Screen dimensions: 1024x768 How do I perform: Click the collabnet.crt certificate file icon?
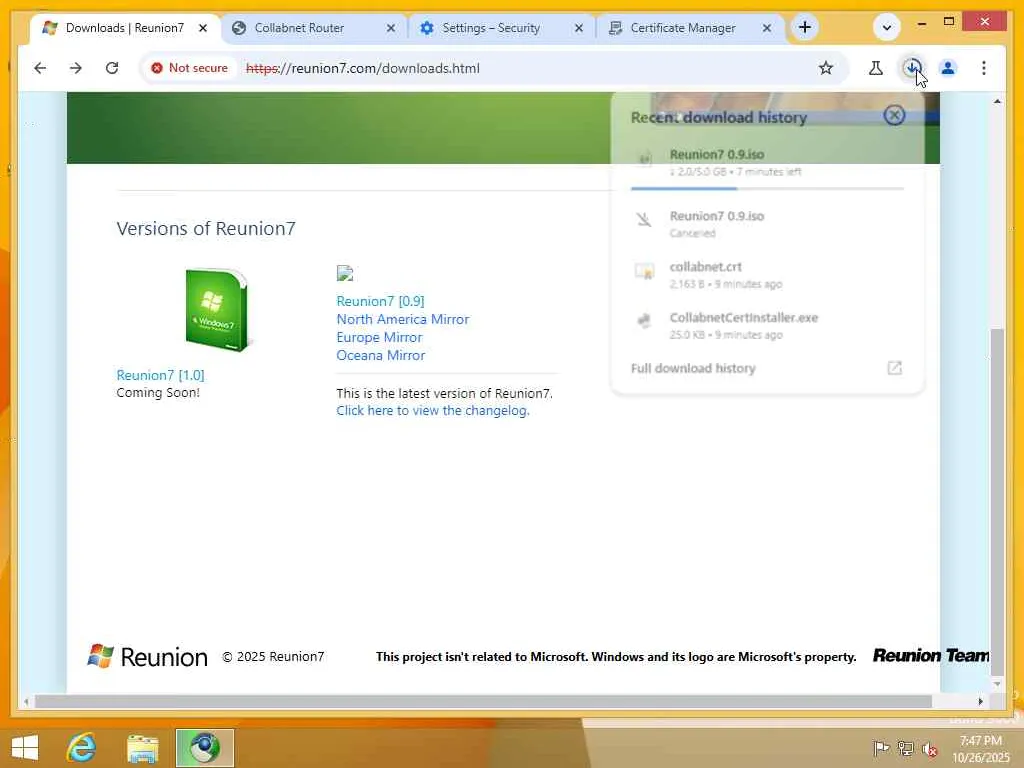[x=645, y=271]
